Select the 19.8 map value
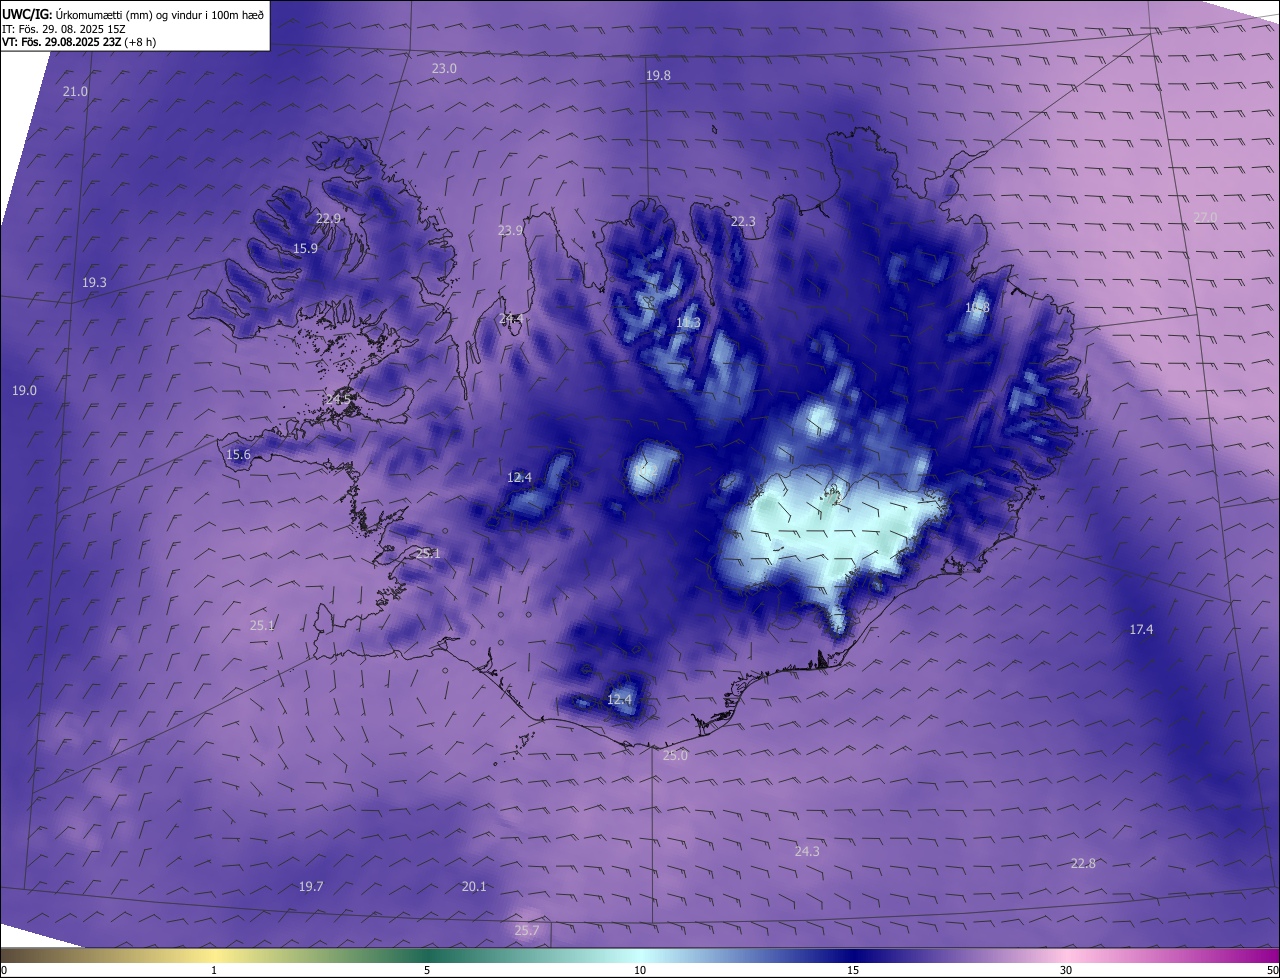This screenshot has width=1280, height=978. 658,76
